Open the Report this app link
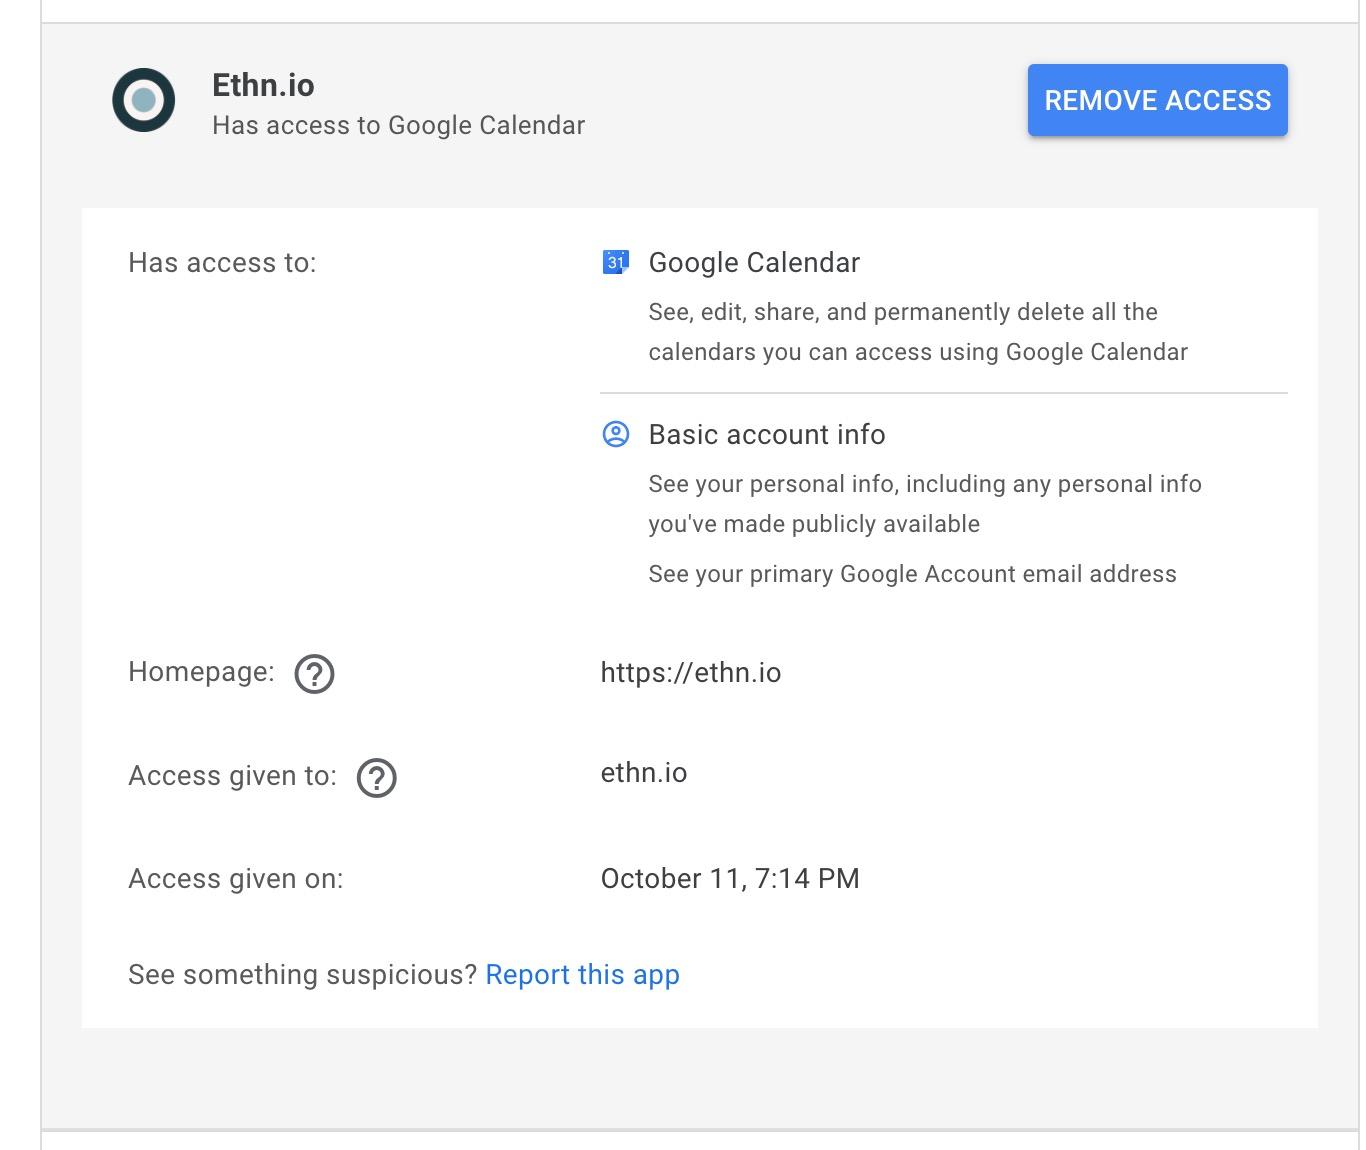The width and height of the screenshot is (1366, 1150). point(582,974)
